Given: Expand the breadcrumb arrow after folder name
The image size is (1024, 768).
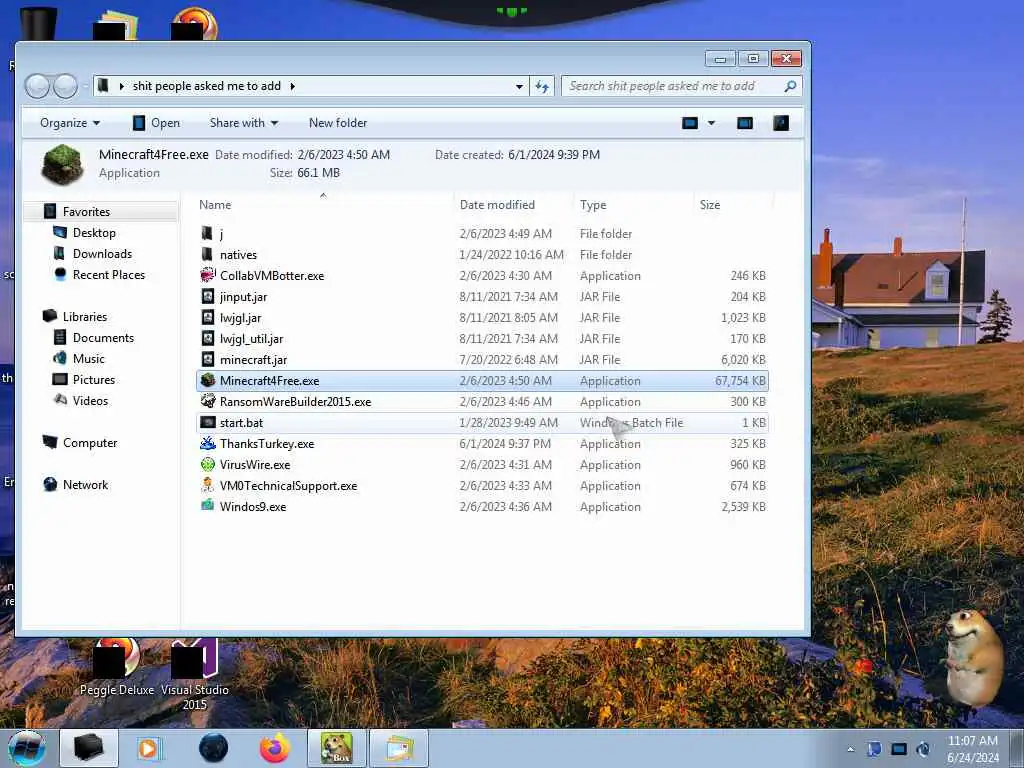Looking at the screenshot, I should (292, 86).
